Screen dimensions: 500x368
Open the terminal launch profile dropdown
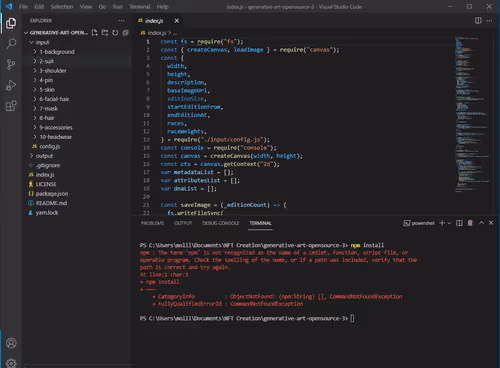[x=449, y=223]
